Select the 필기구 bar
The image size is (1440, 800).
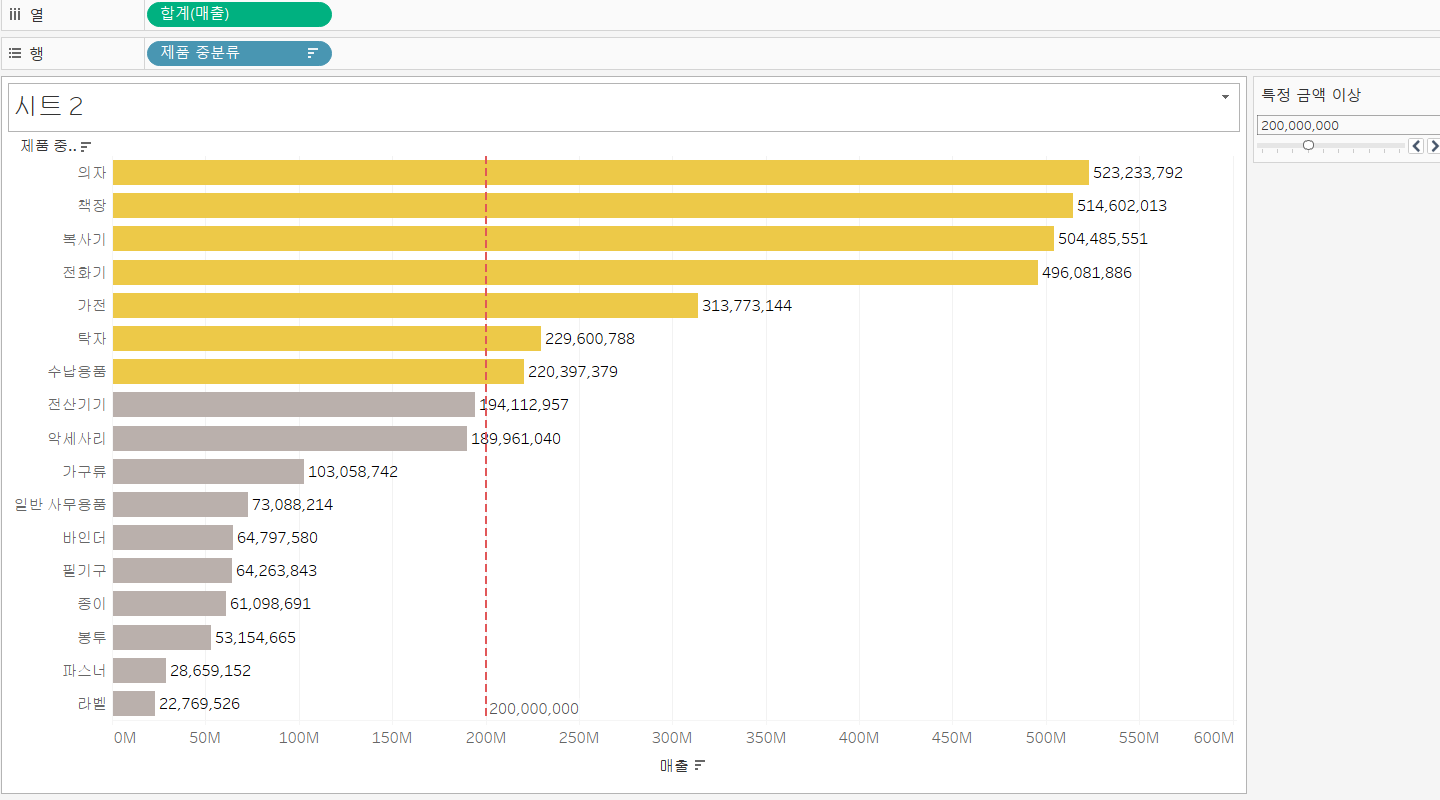[172, 571]
